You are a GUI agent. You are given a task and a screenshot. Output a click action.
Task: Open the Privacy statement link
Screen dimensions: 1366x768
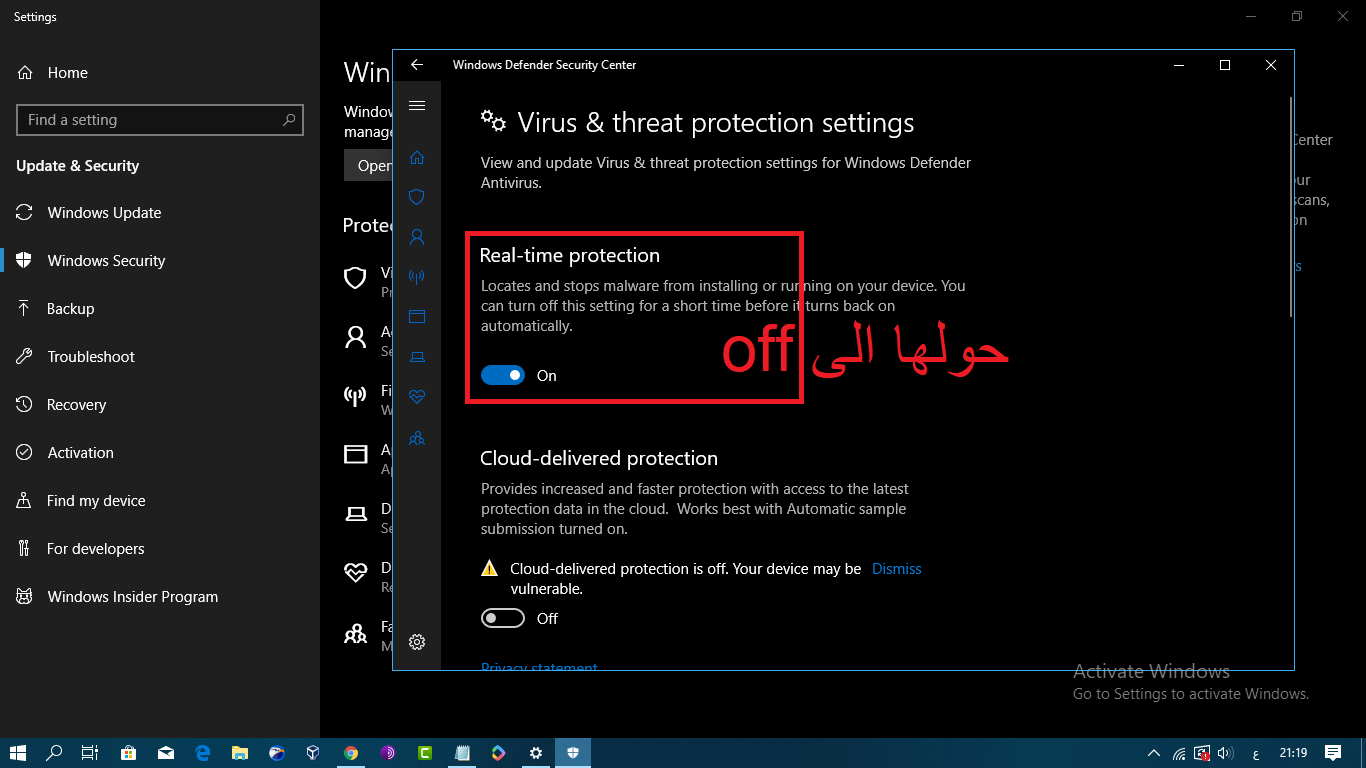click(539, 667)
